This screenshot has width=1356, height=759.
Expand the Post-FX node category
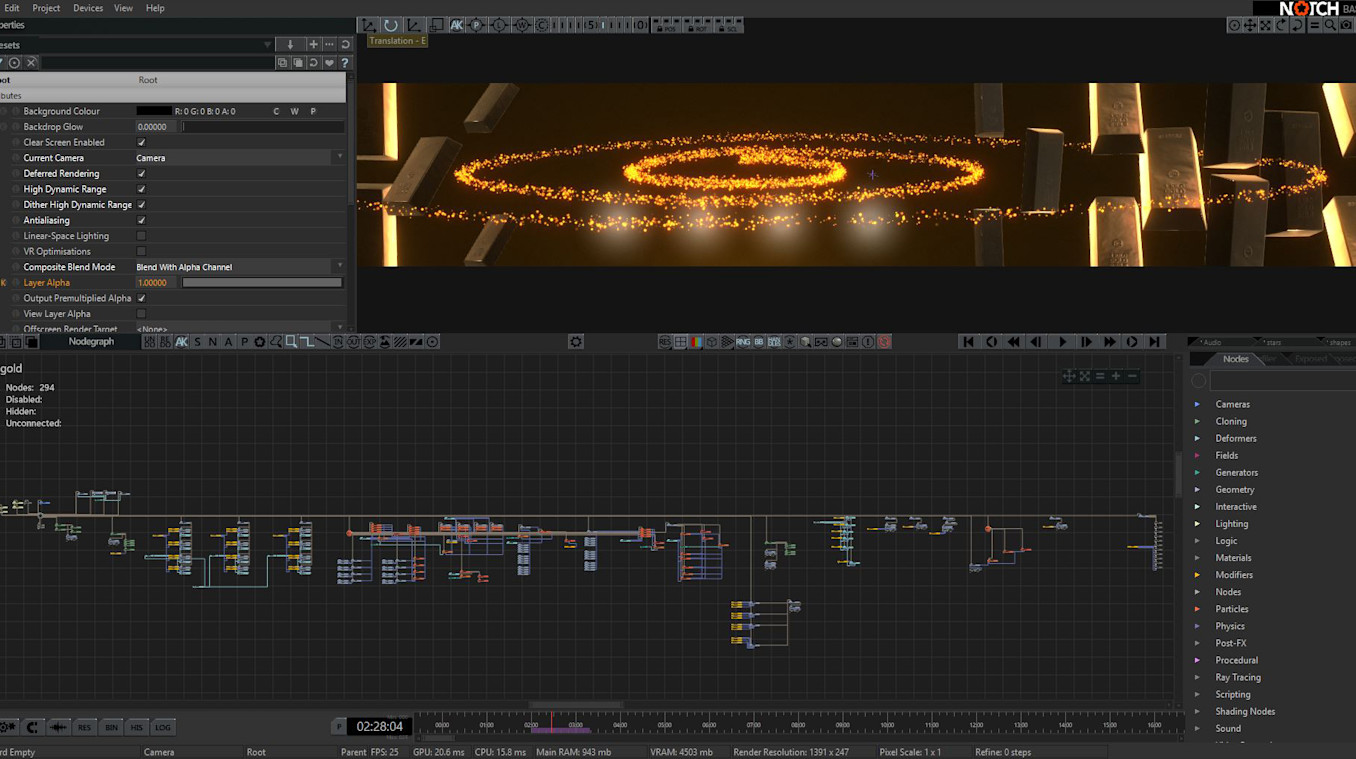tap(1197, 643)
